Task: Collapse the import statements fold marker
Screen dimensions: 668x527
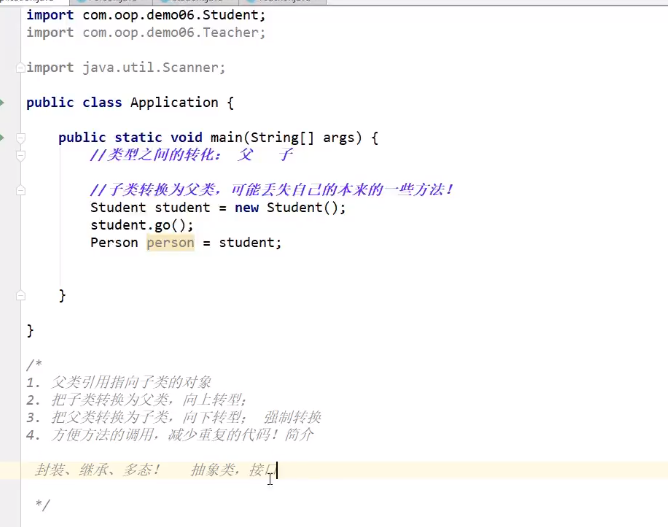Action: coord(20,68)
